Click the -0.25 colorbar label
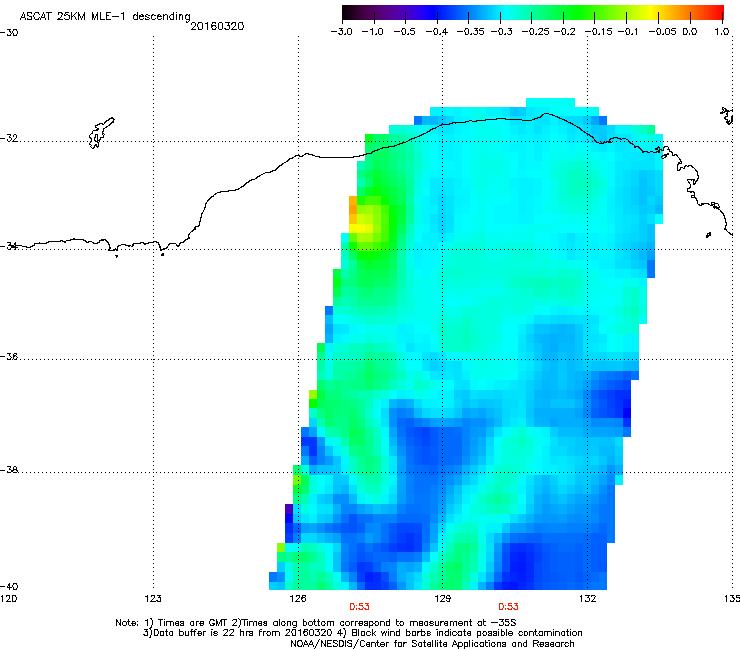Screen dimensions: 740x650 pos(535,32)
